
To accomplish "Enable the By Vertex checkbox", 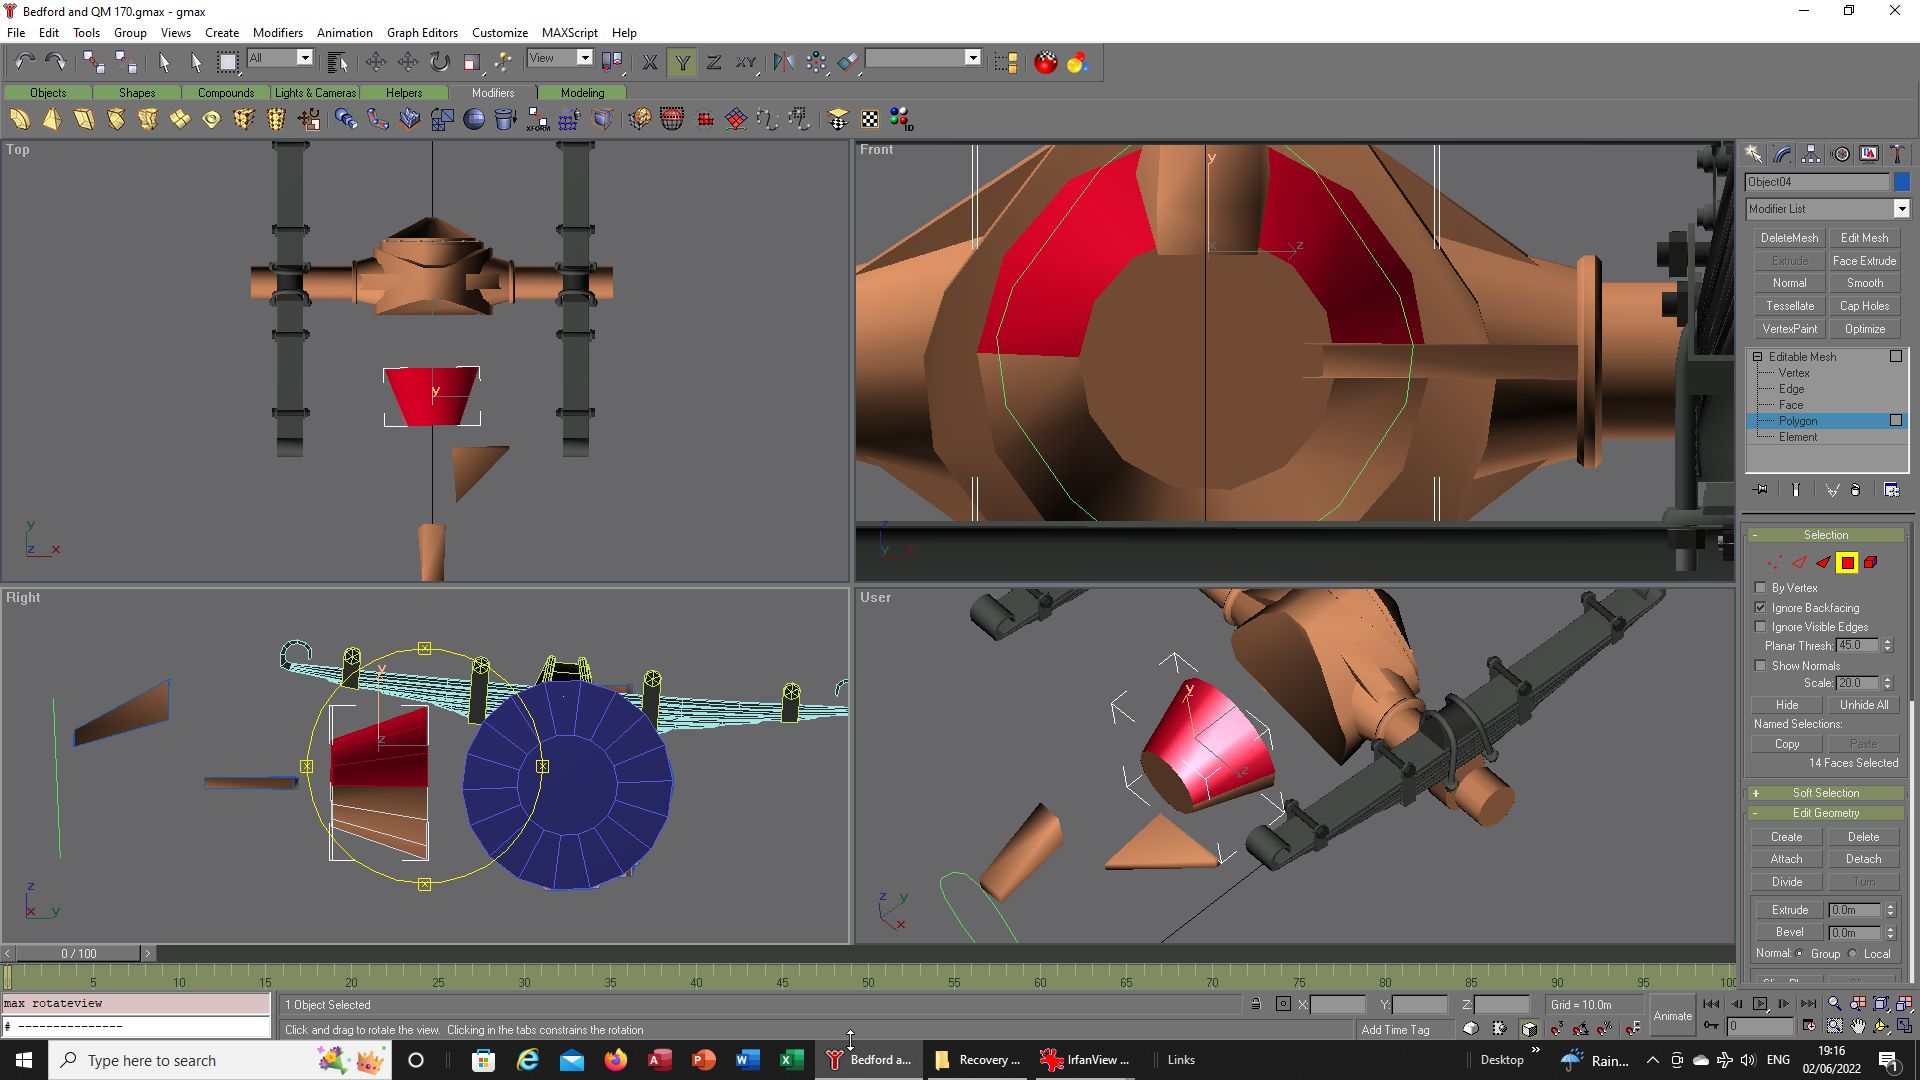I will tap(1761, 588).
